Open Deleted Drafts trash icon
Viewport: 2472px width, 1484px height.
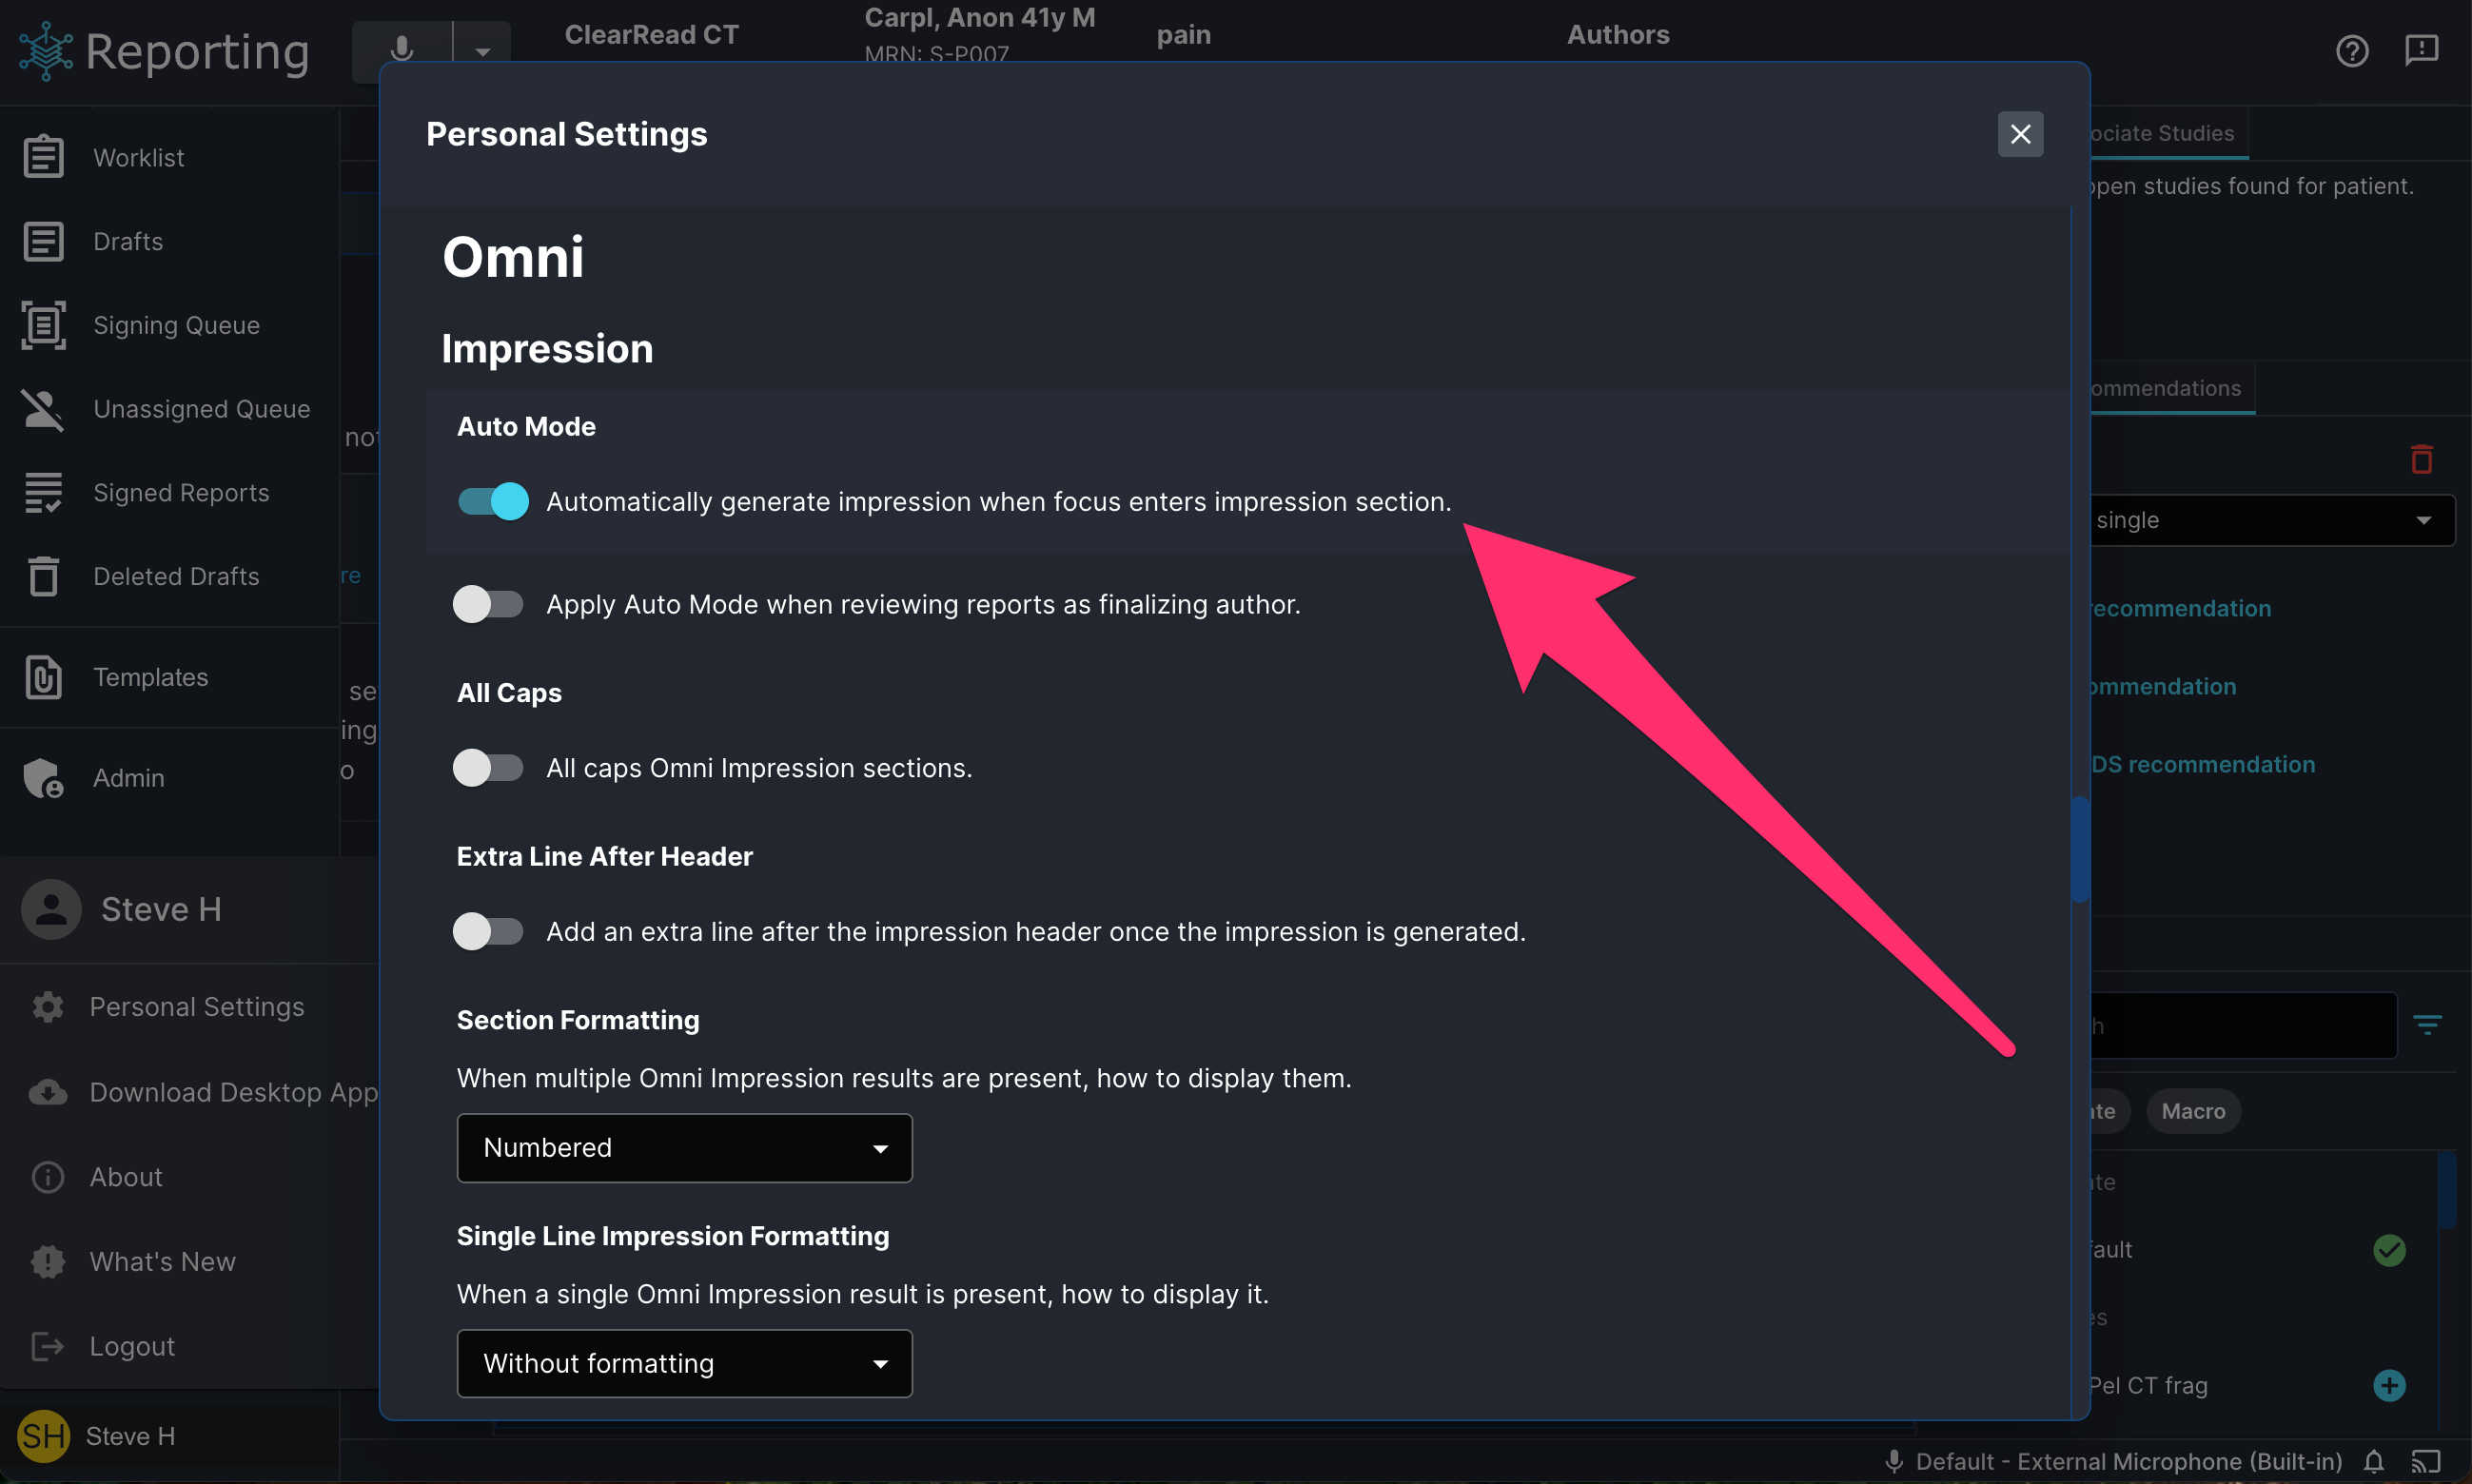coord(44,576)
